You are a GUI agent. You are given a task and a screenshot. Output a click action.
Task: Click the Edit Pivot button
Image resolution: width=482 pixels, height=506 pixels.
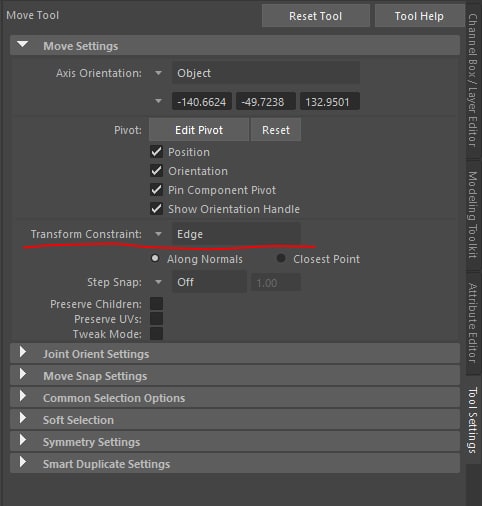click(x=199, y=130)
